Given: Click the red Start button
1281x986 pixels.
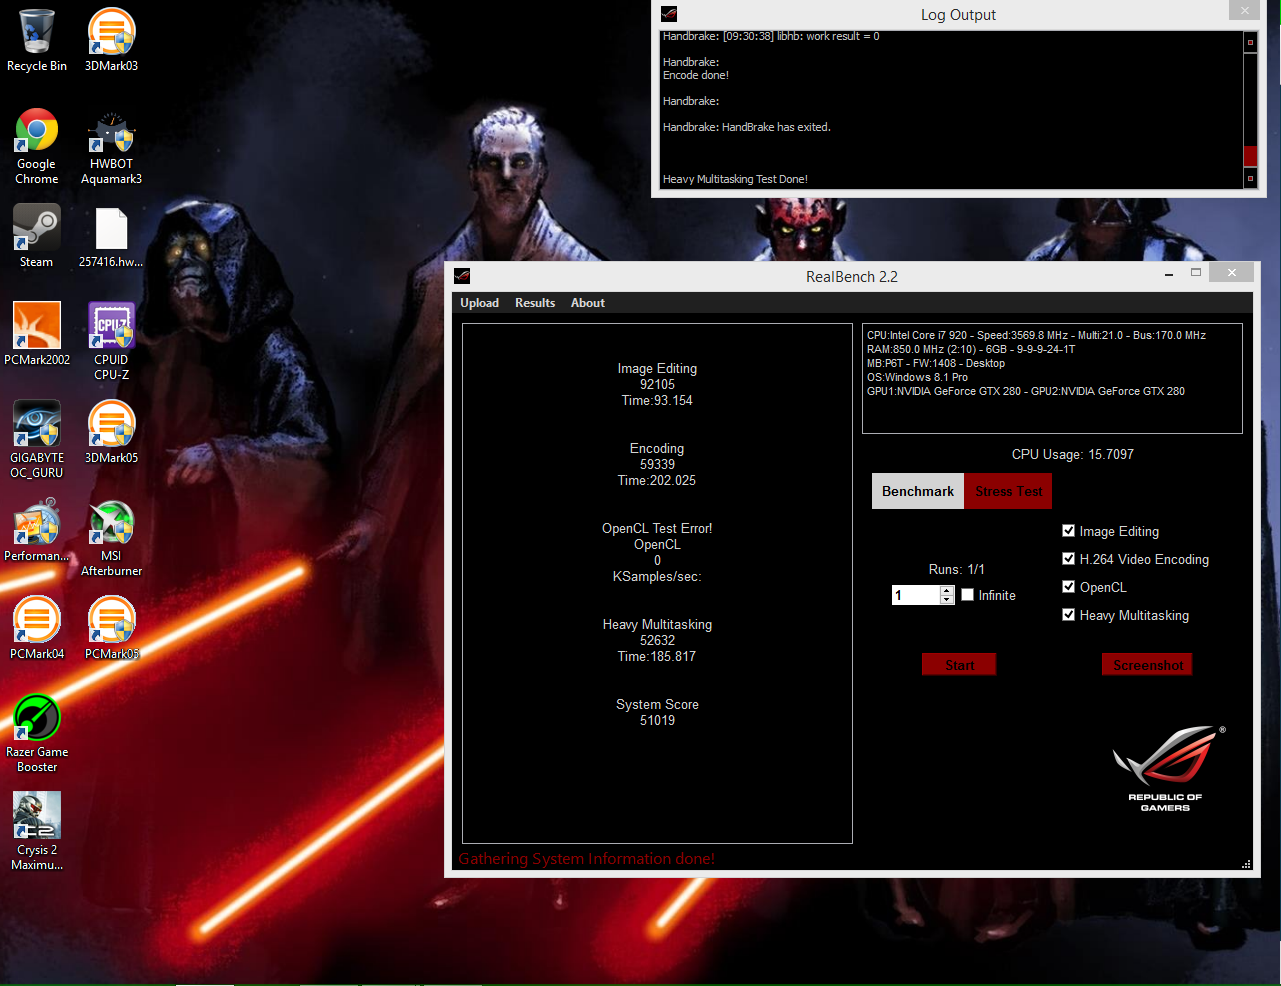Looking at the screenshot, I should coord(959,665).
